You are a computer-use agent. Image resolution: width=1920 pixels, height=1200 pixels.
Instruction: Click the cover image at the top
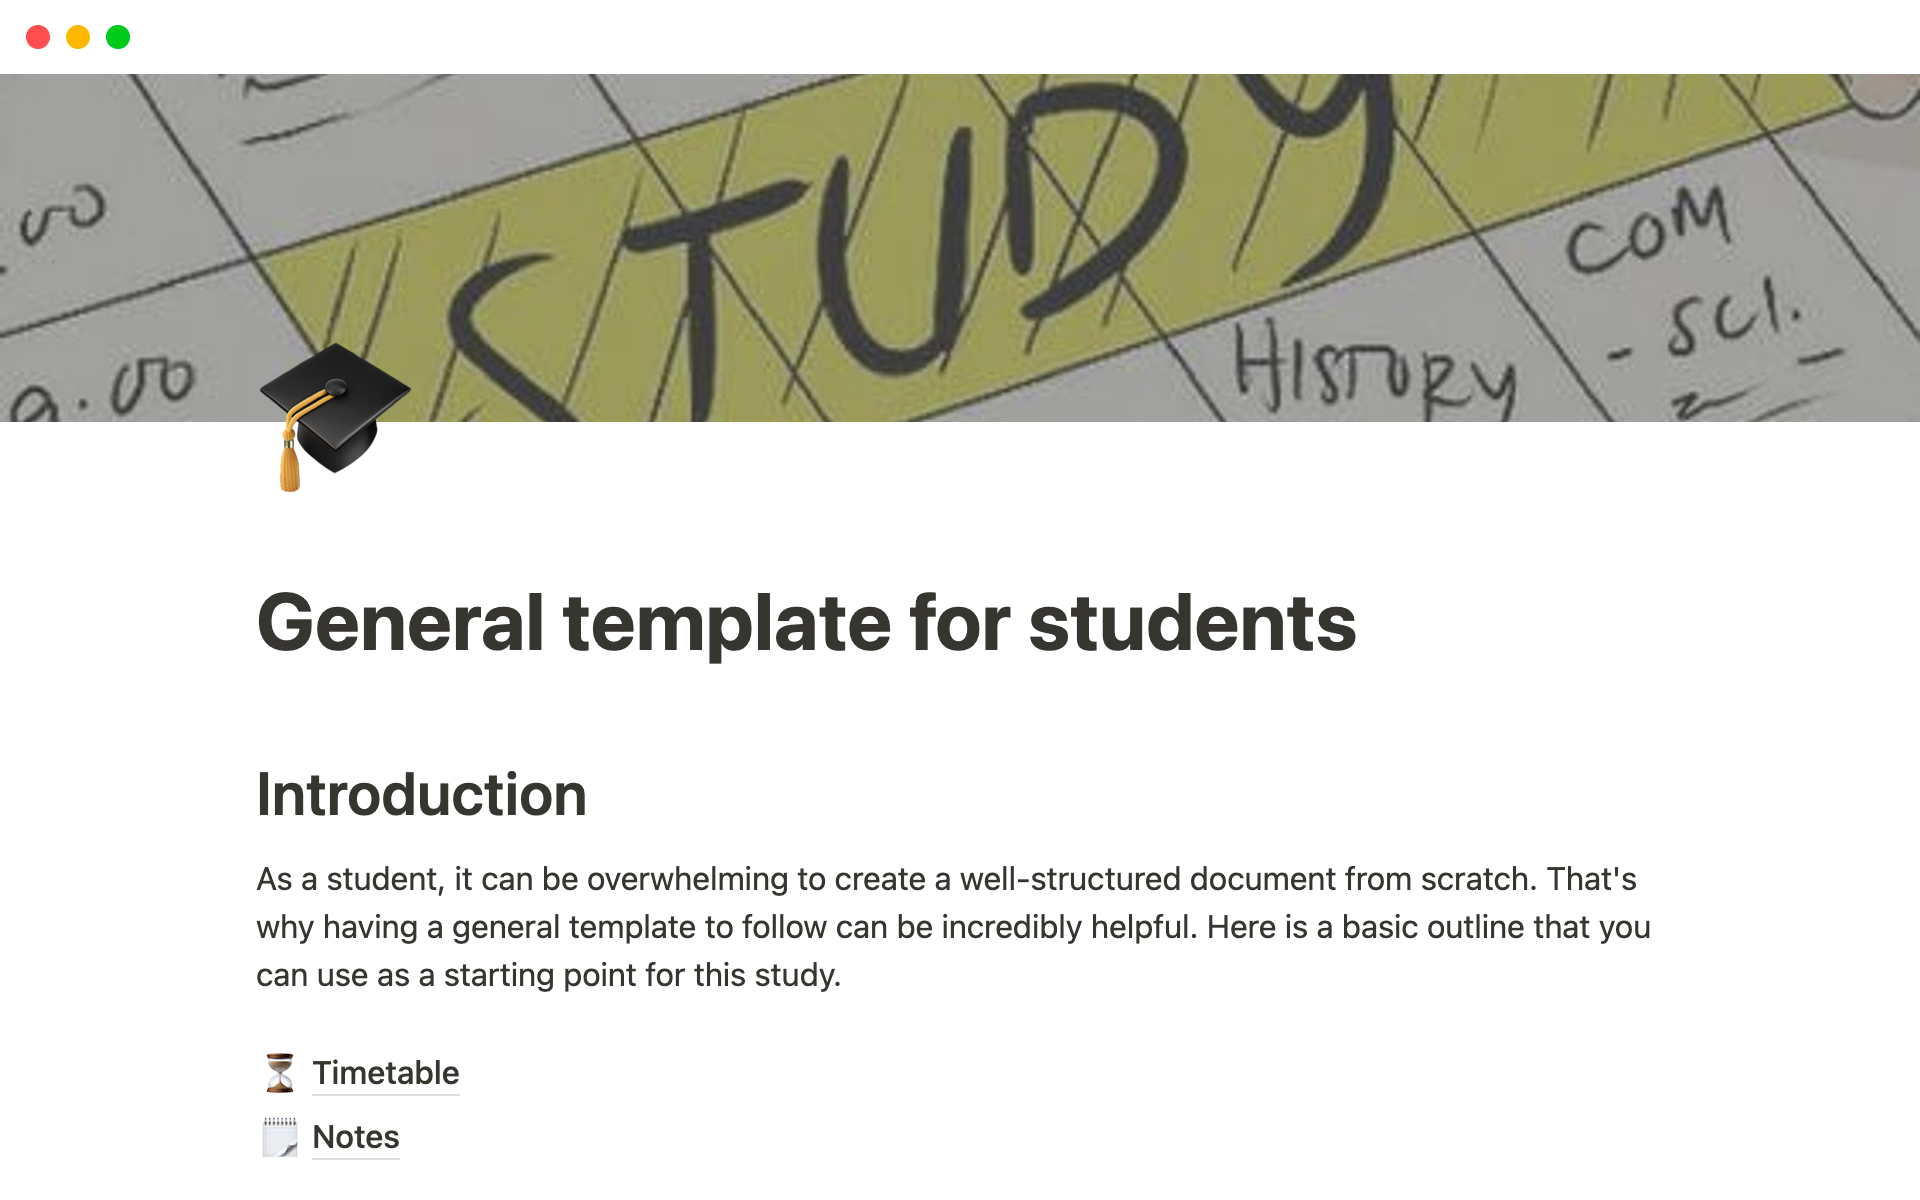pos(960,240)
